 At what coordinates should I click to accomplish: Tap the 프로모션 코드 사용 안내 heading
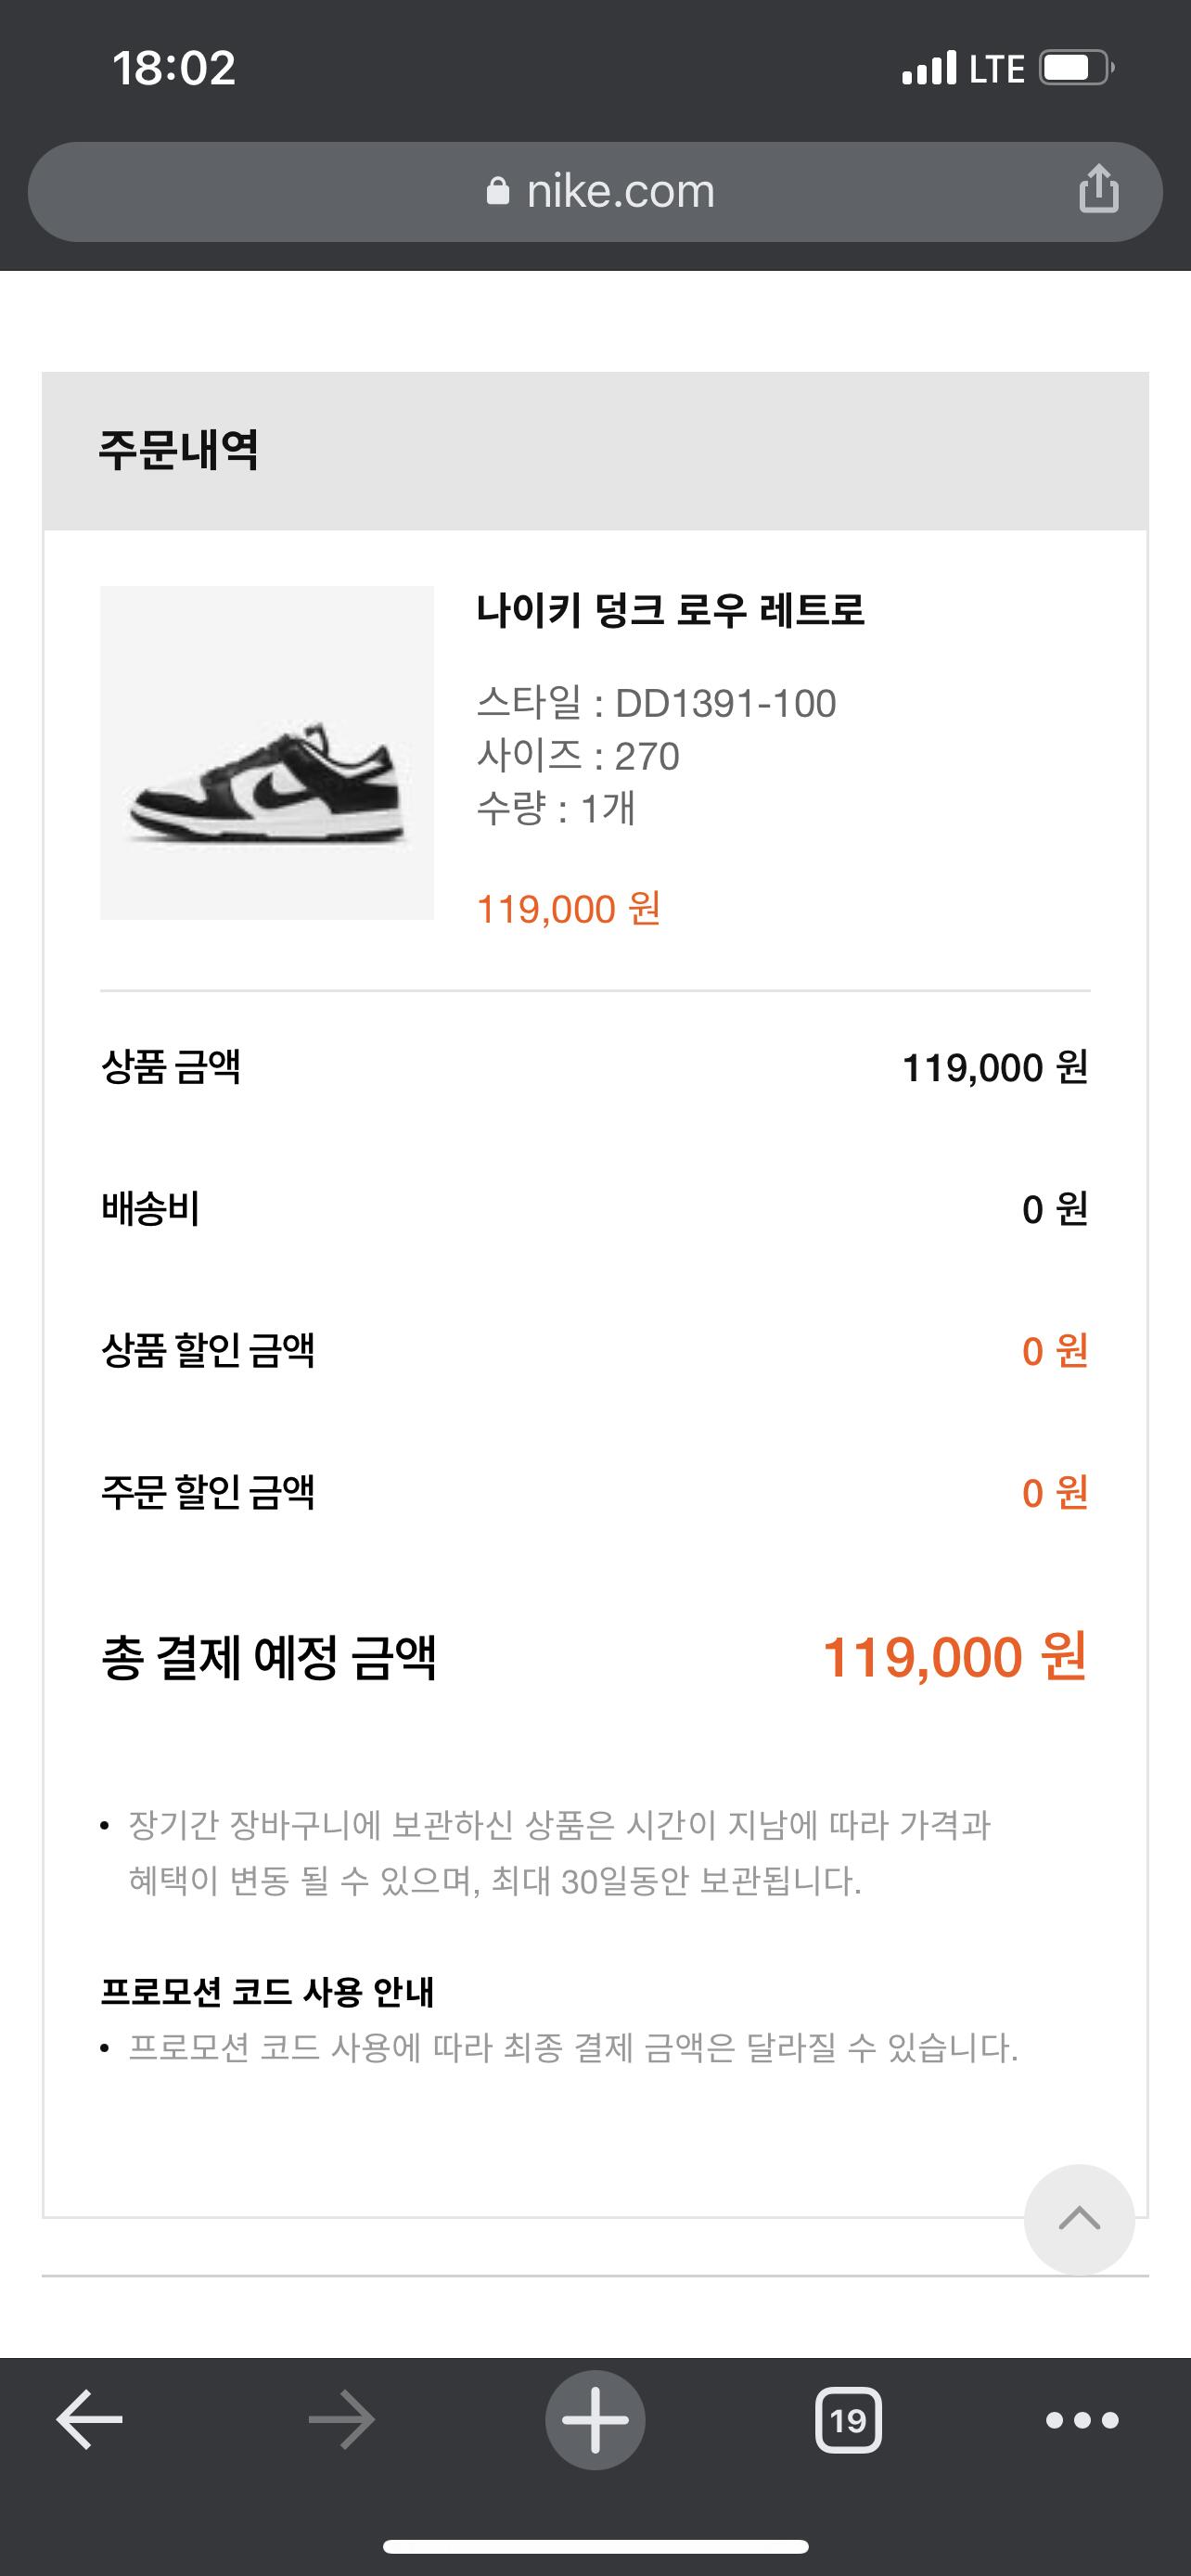point(267,1992)
